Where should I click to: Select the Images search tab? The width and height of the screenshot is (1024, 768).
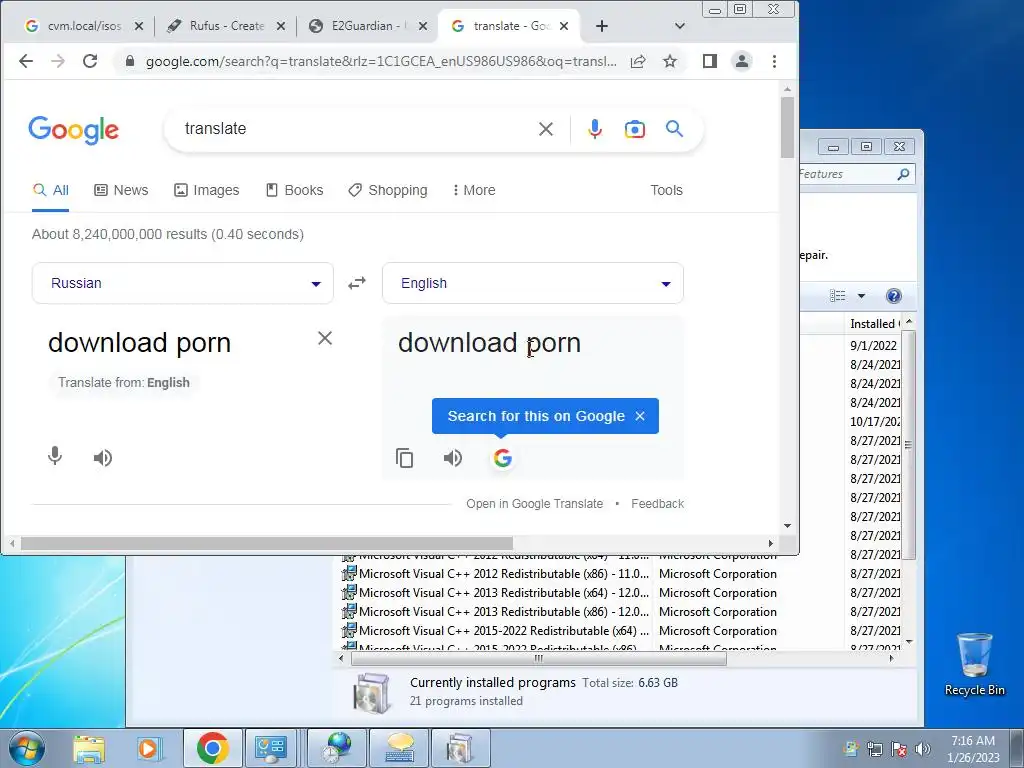tap(206, 190)
